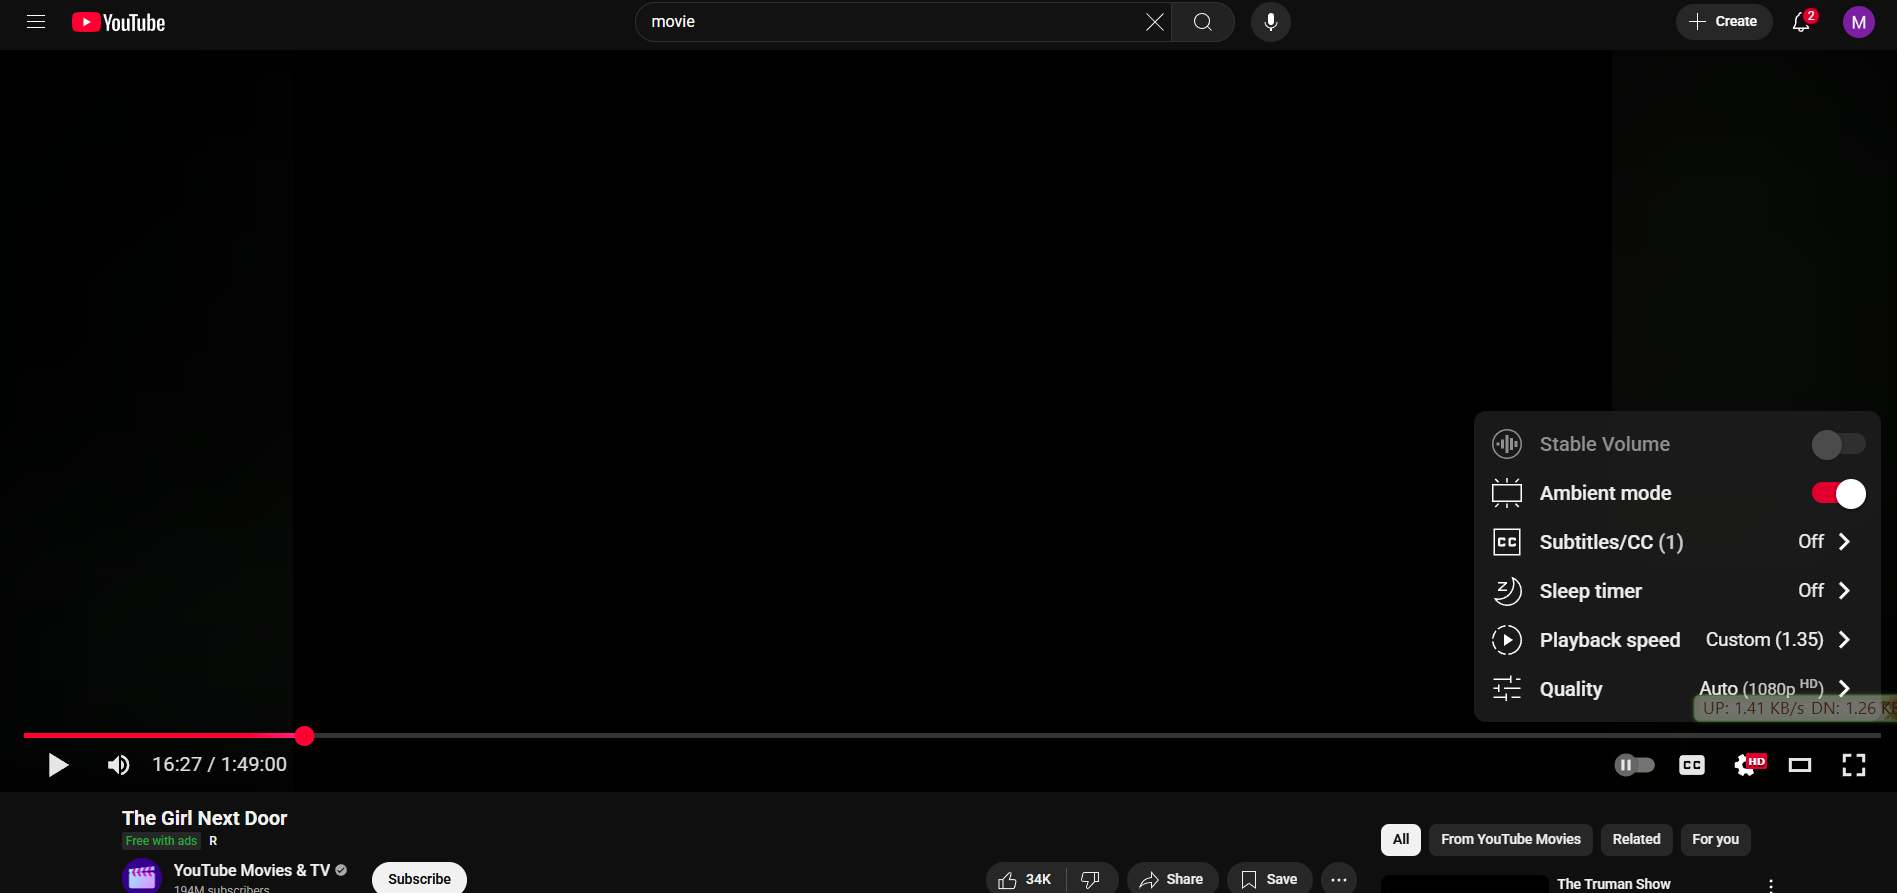This screenshot has height=893, width=1897.
Task: Select the From YouTube Movies chip
Action: (1511, 840)
